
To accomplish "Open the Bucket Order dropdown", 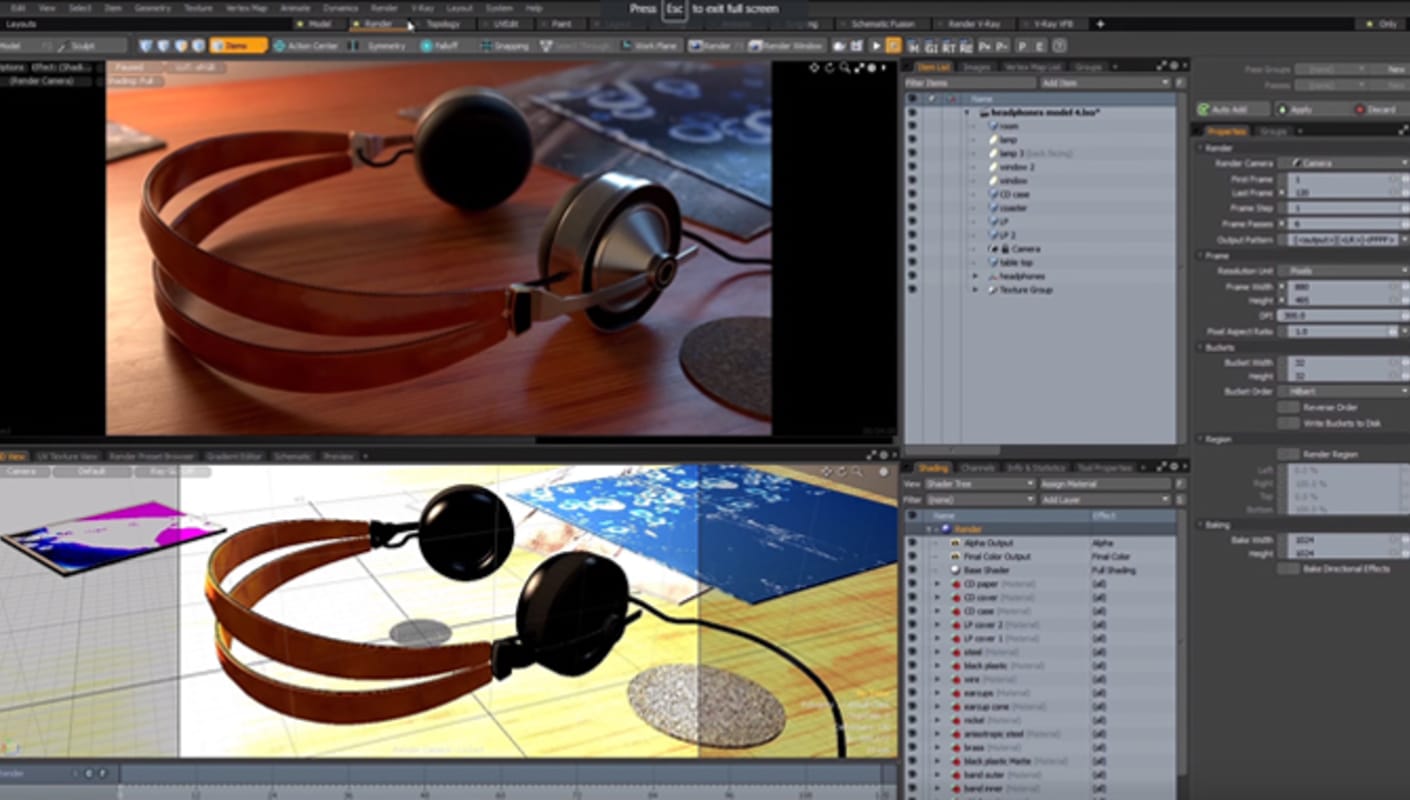I will 1342,391.
